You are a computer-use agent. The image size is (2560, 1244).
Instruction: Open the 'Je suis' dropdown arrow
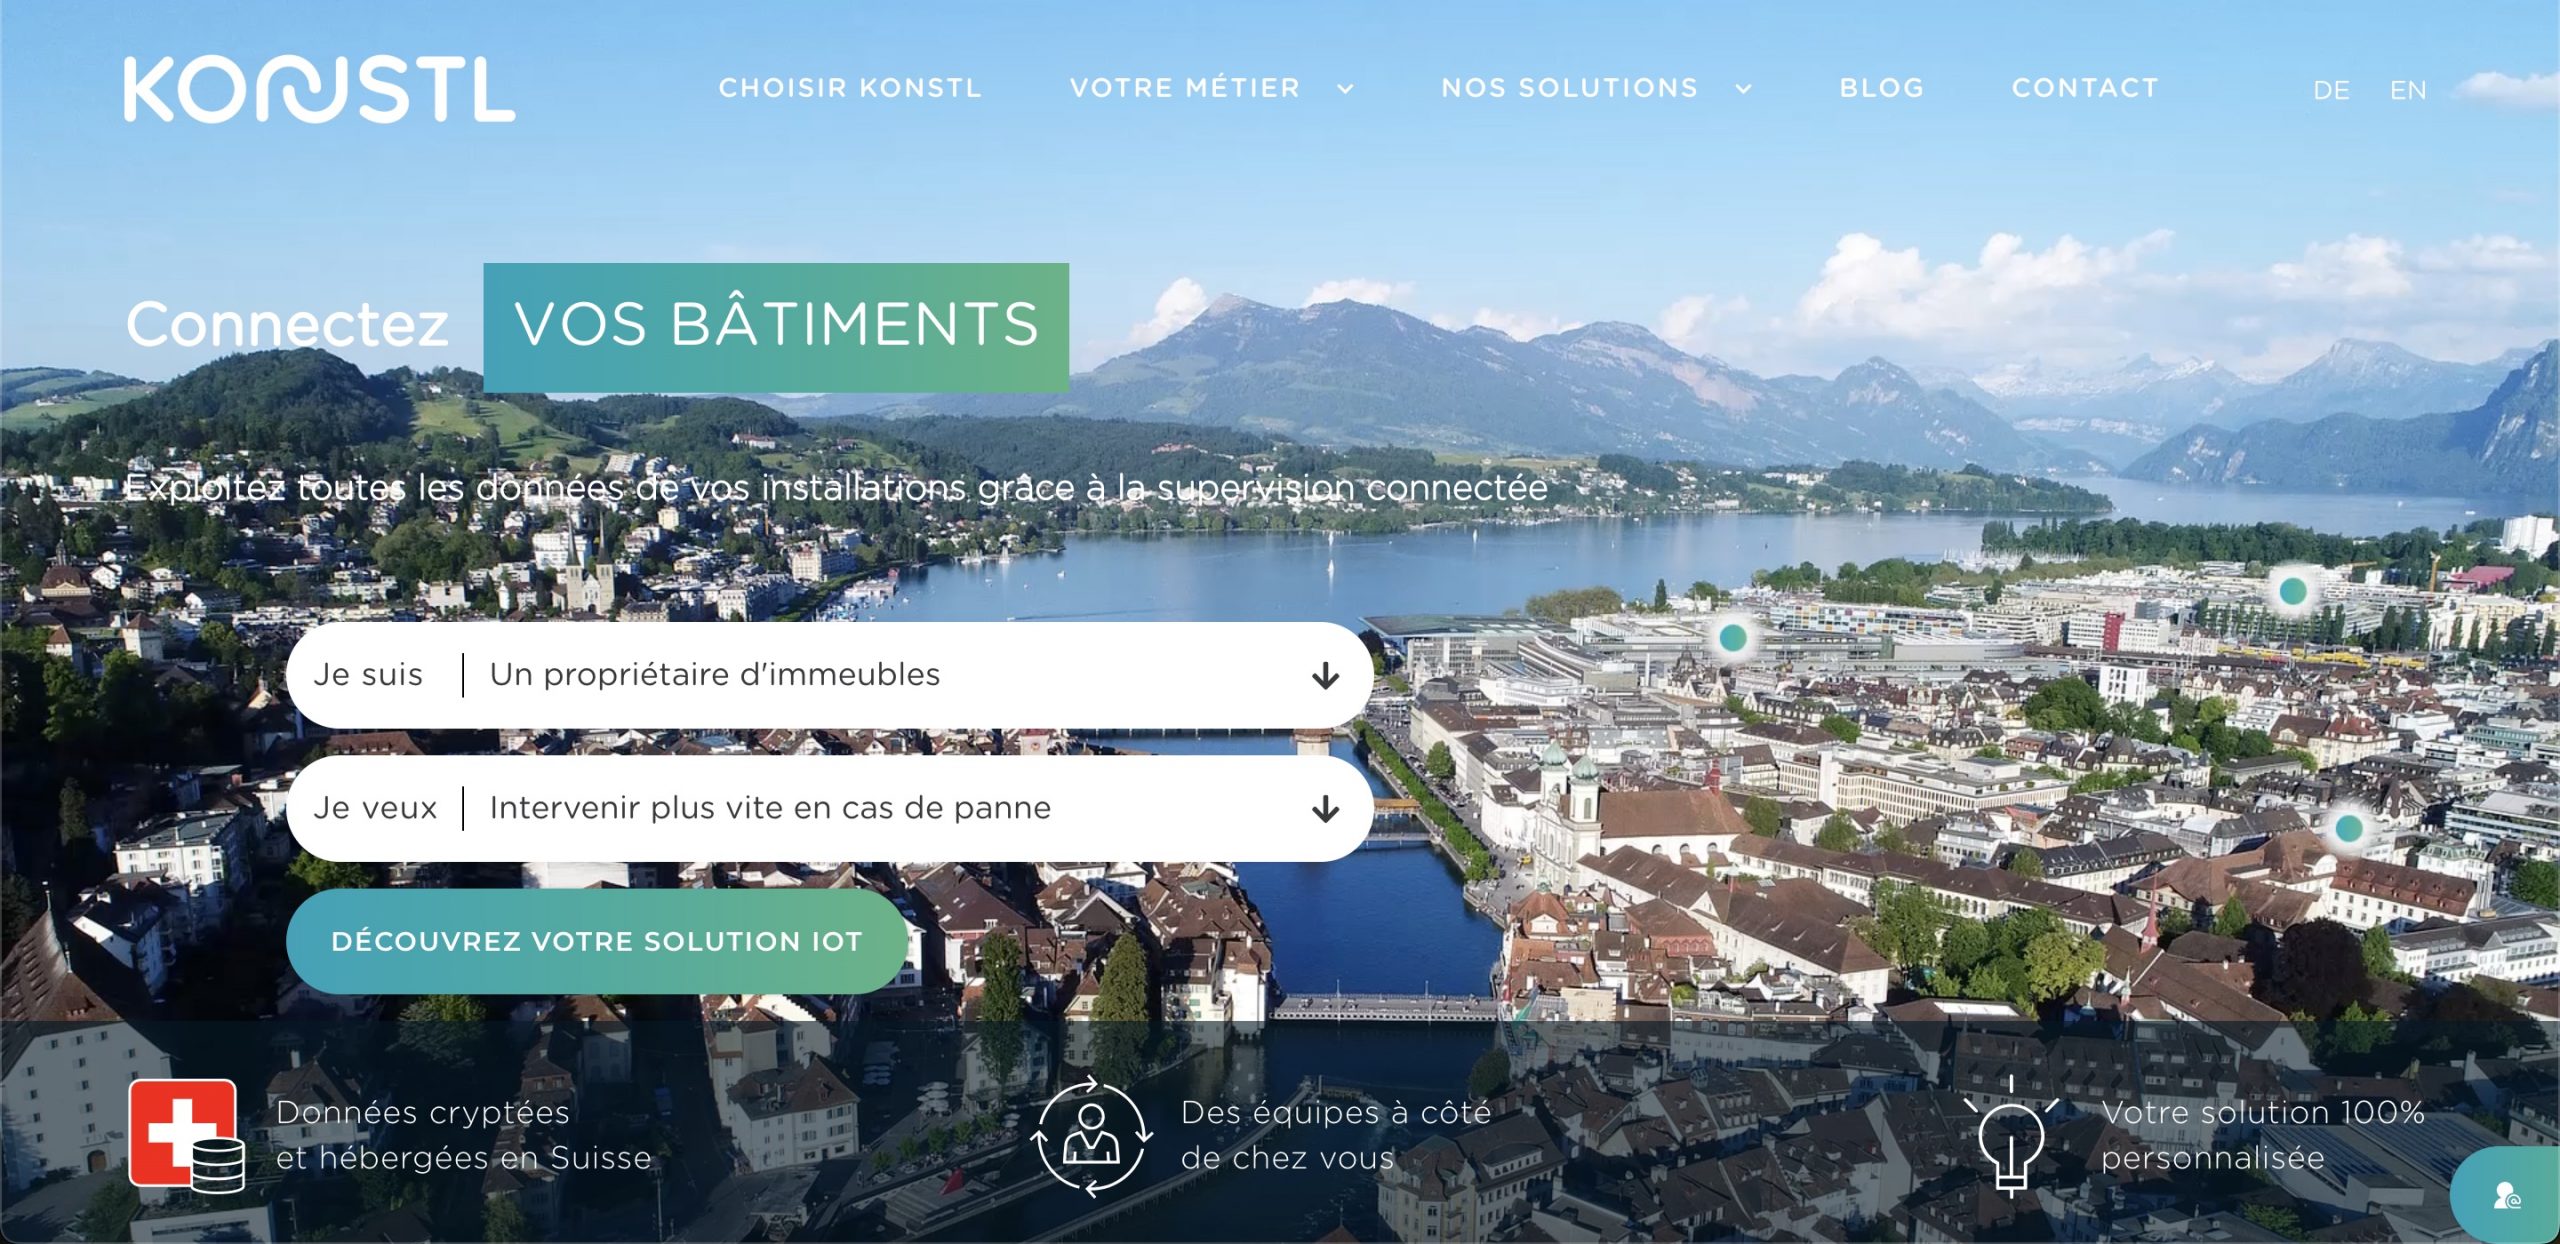pyautogui.click(x=1326, y=676)
